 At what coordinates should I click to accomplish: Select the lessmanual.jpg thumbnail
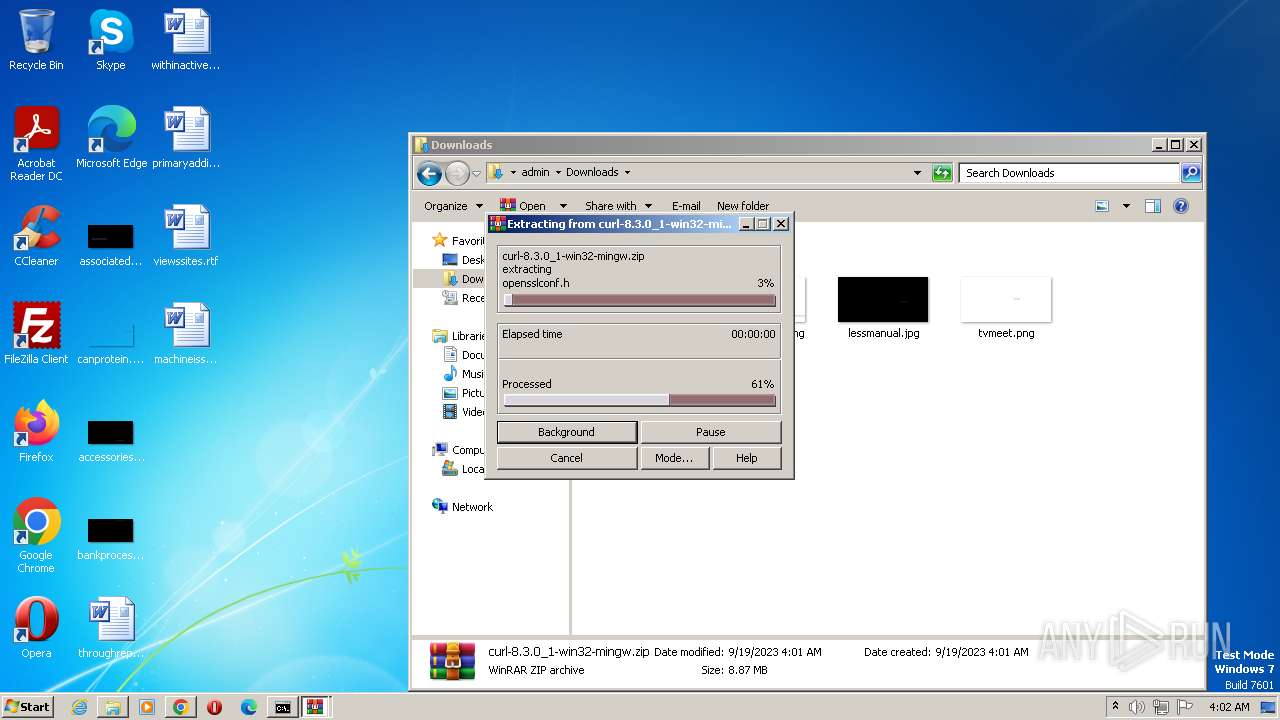click(x=883, y=308)
